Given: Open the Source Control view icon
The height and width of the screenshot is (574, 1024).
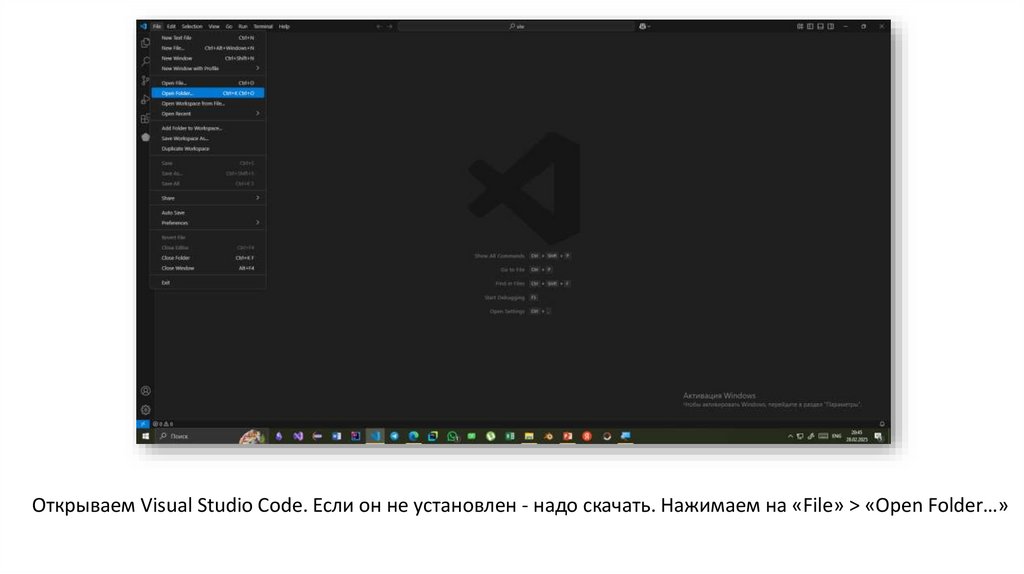Looking at the screenshot, I should click(146, 80).
